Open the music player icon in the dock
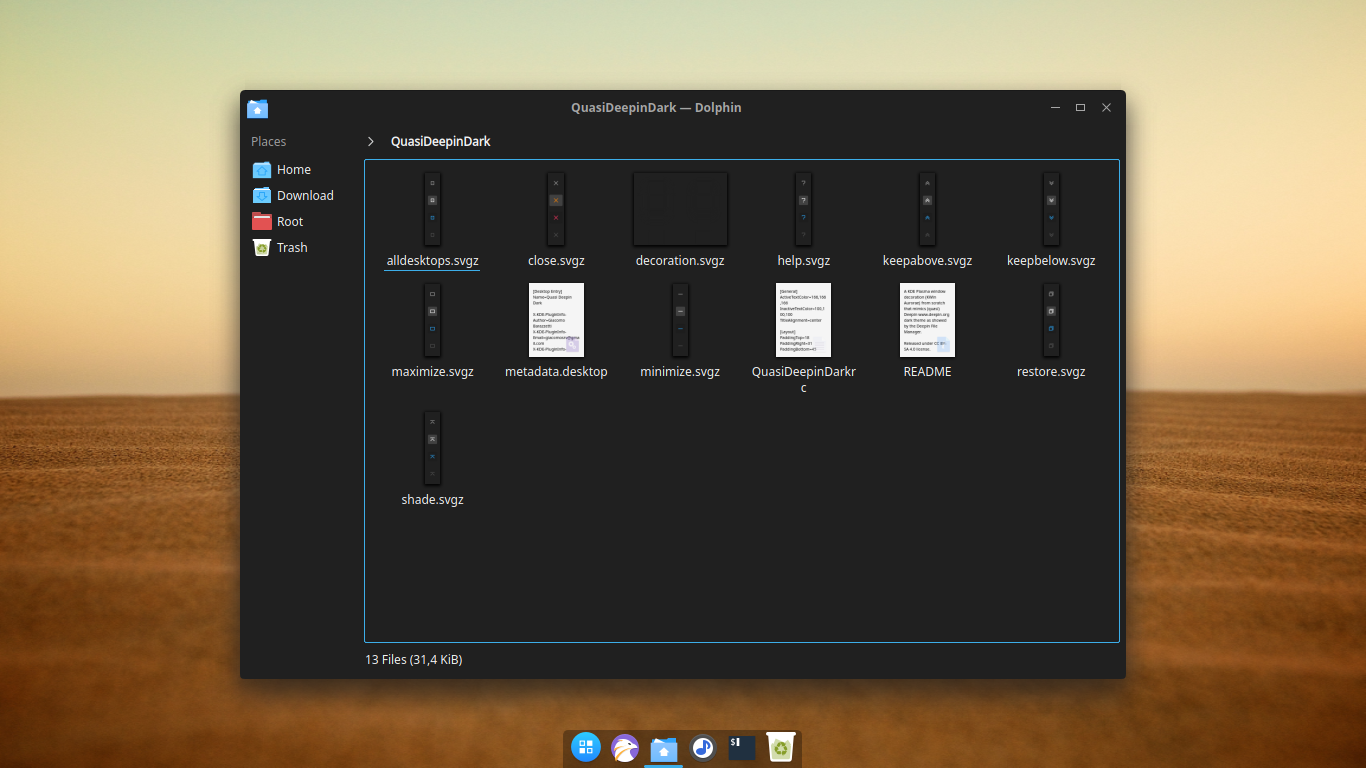 click(703, 747)
